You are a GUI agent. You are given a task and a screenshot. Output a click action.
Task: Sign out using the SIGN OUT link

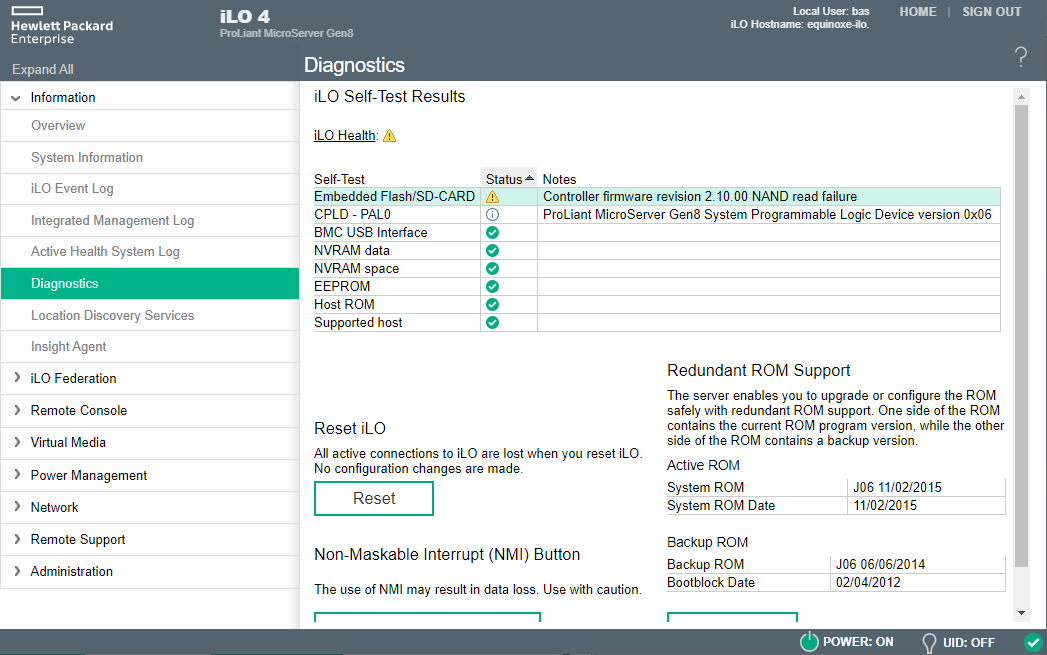(x=990, y=12)
